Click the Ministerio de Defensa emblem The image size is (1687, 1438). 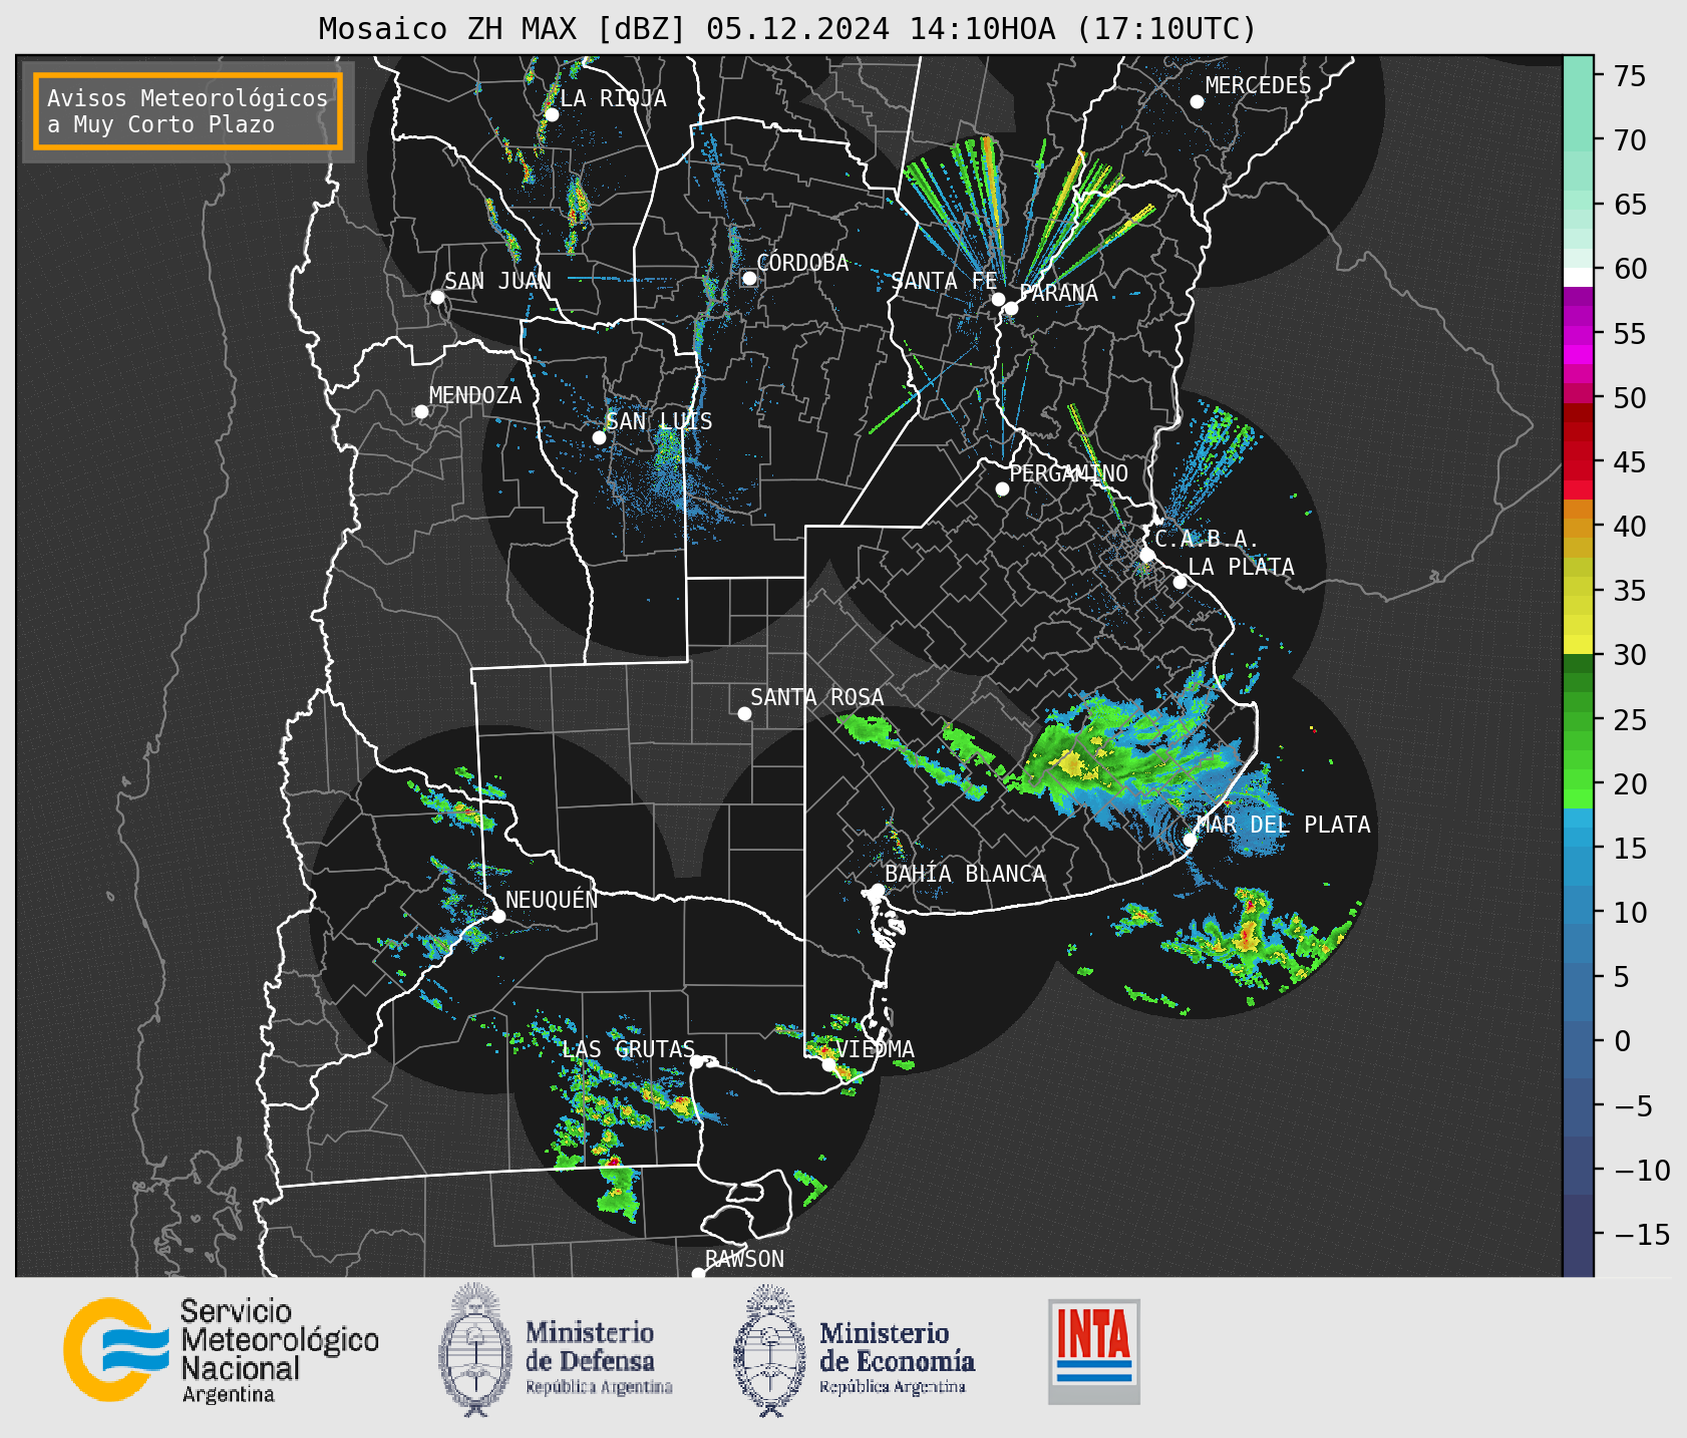click(x=475, y=1349)
